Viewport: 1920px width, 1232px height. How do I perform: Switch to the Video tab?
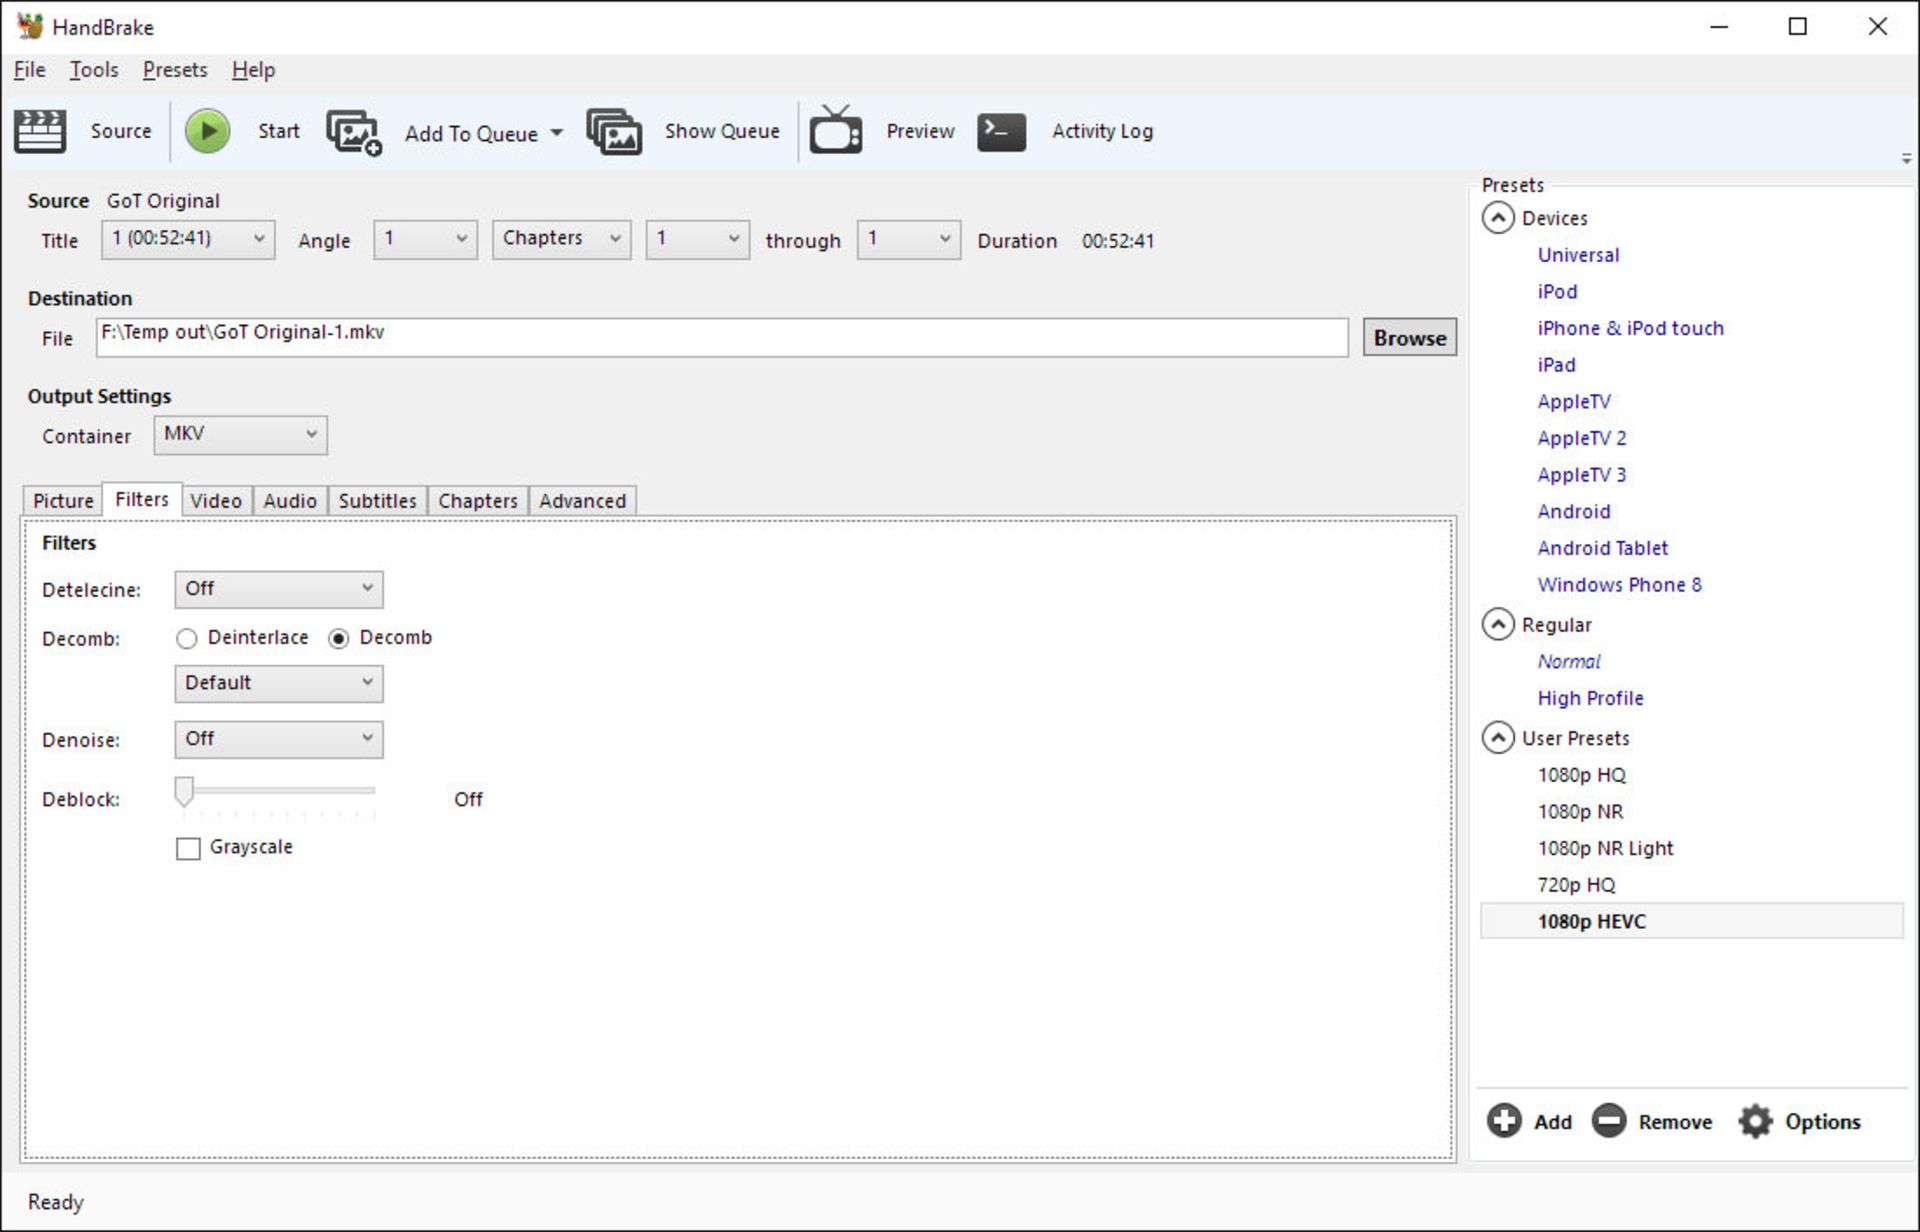(216, 501)
